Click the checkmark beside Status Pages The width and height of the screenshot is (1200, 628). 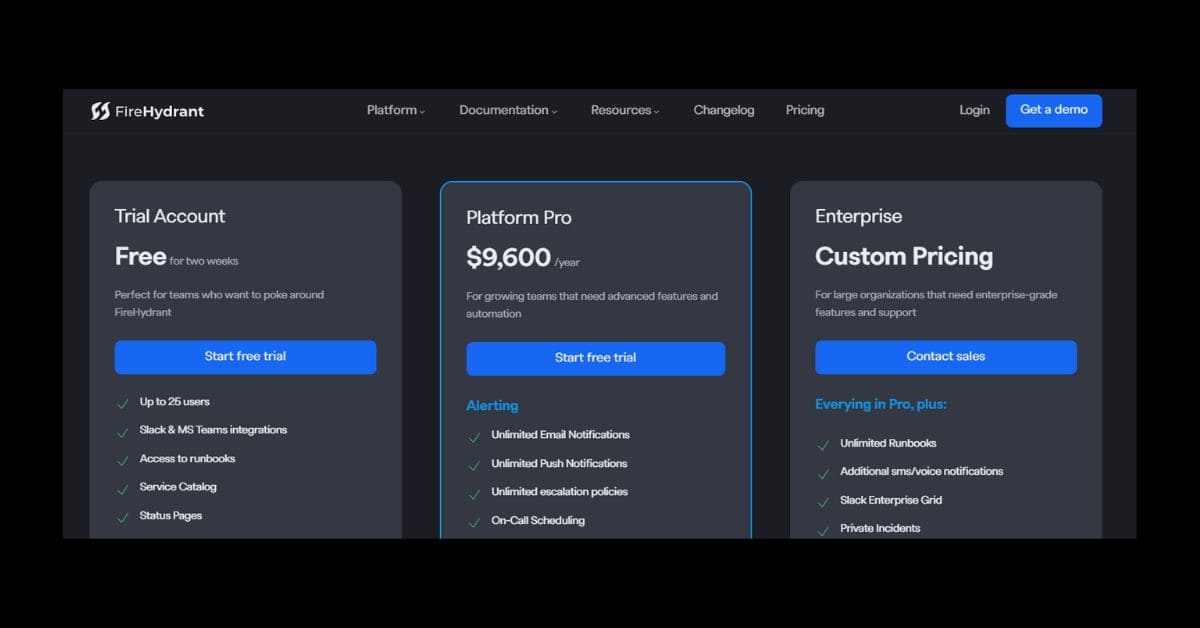click(x=123, y=517)
